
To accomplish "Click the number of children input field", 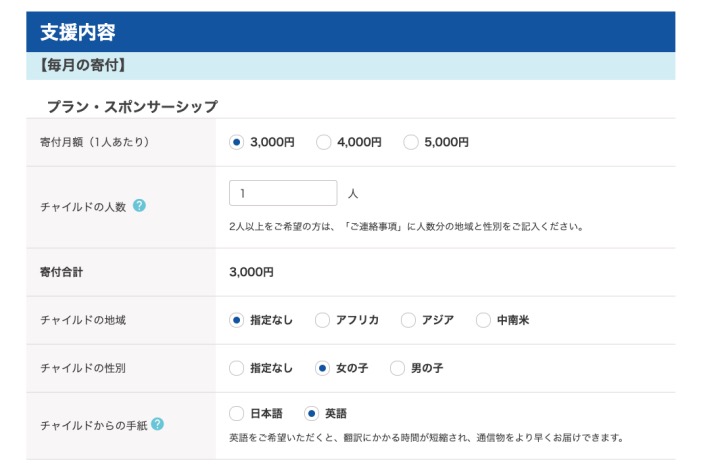I will point(283,193).
